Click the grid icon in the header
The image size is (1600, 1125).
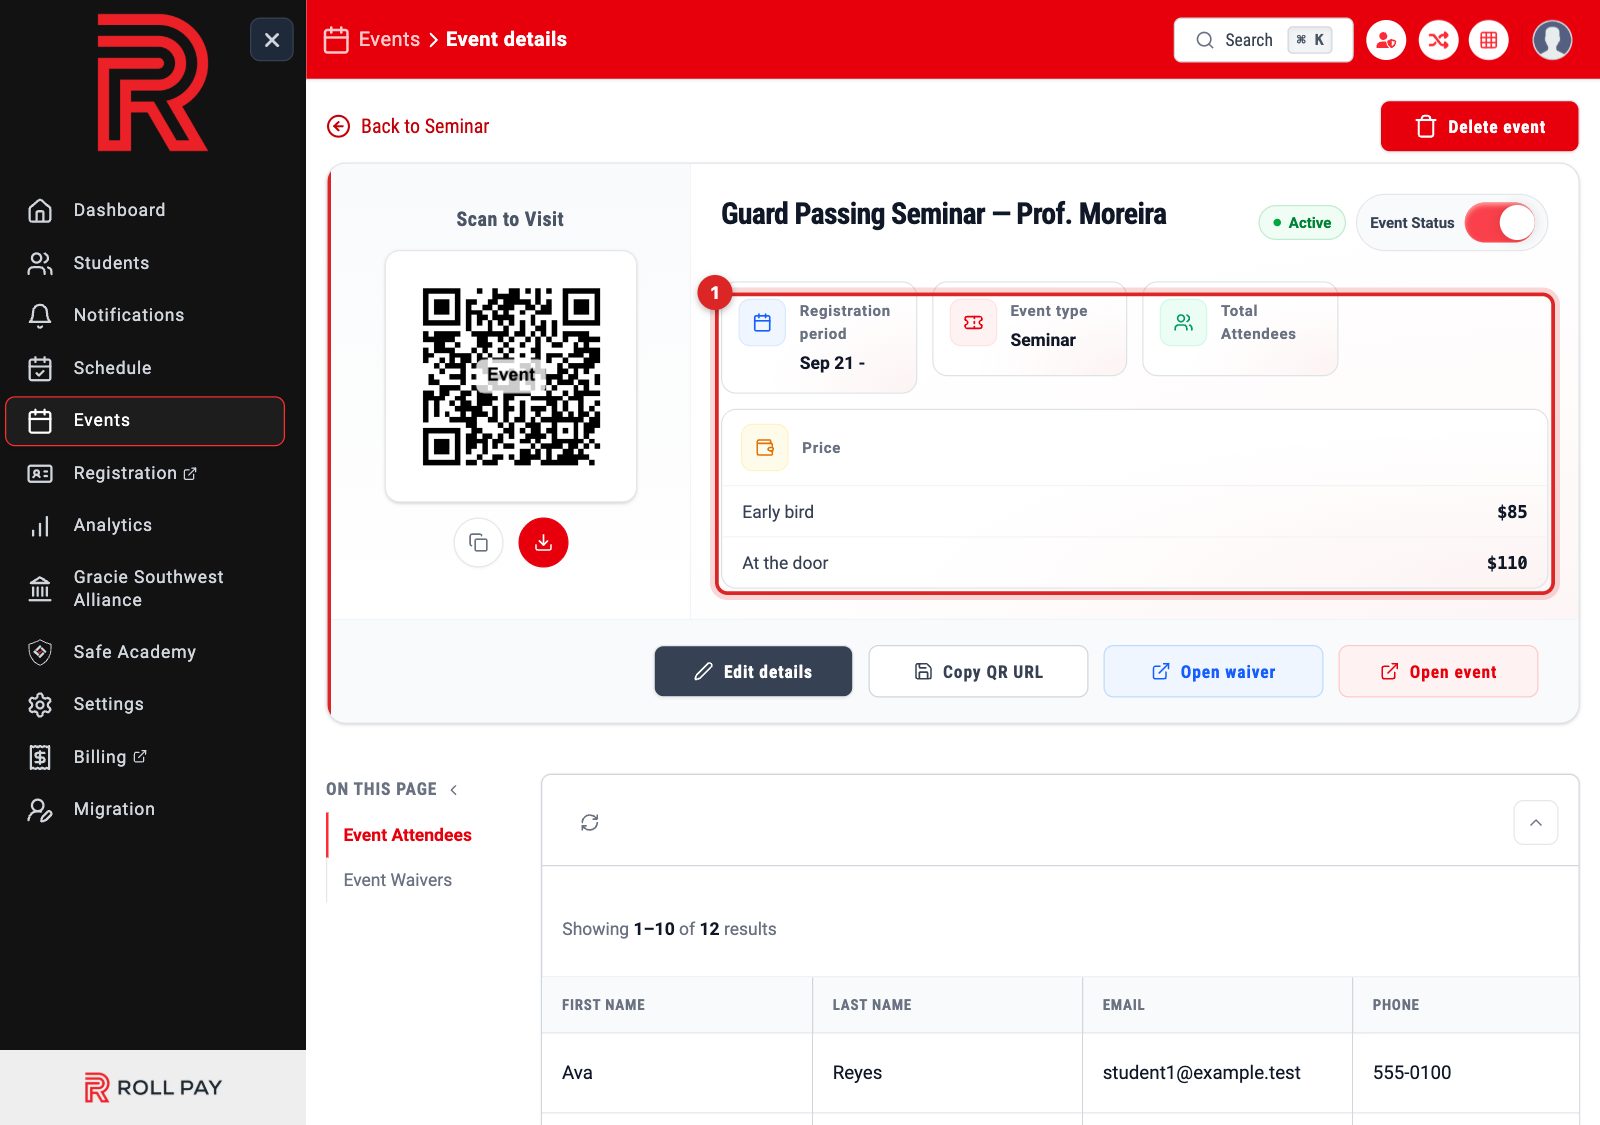[x=1489, y=40]
